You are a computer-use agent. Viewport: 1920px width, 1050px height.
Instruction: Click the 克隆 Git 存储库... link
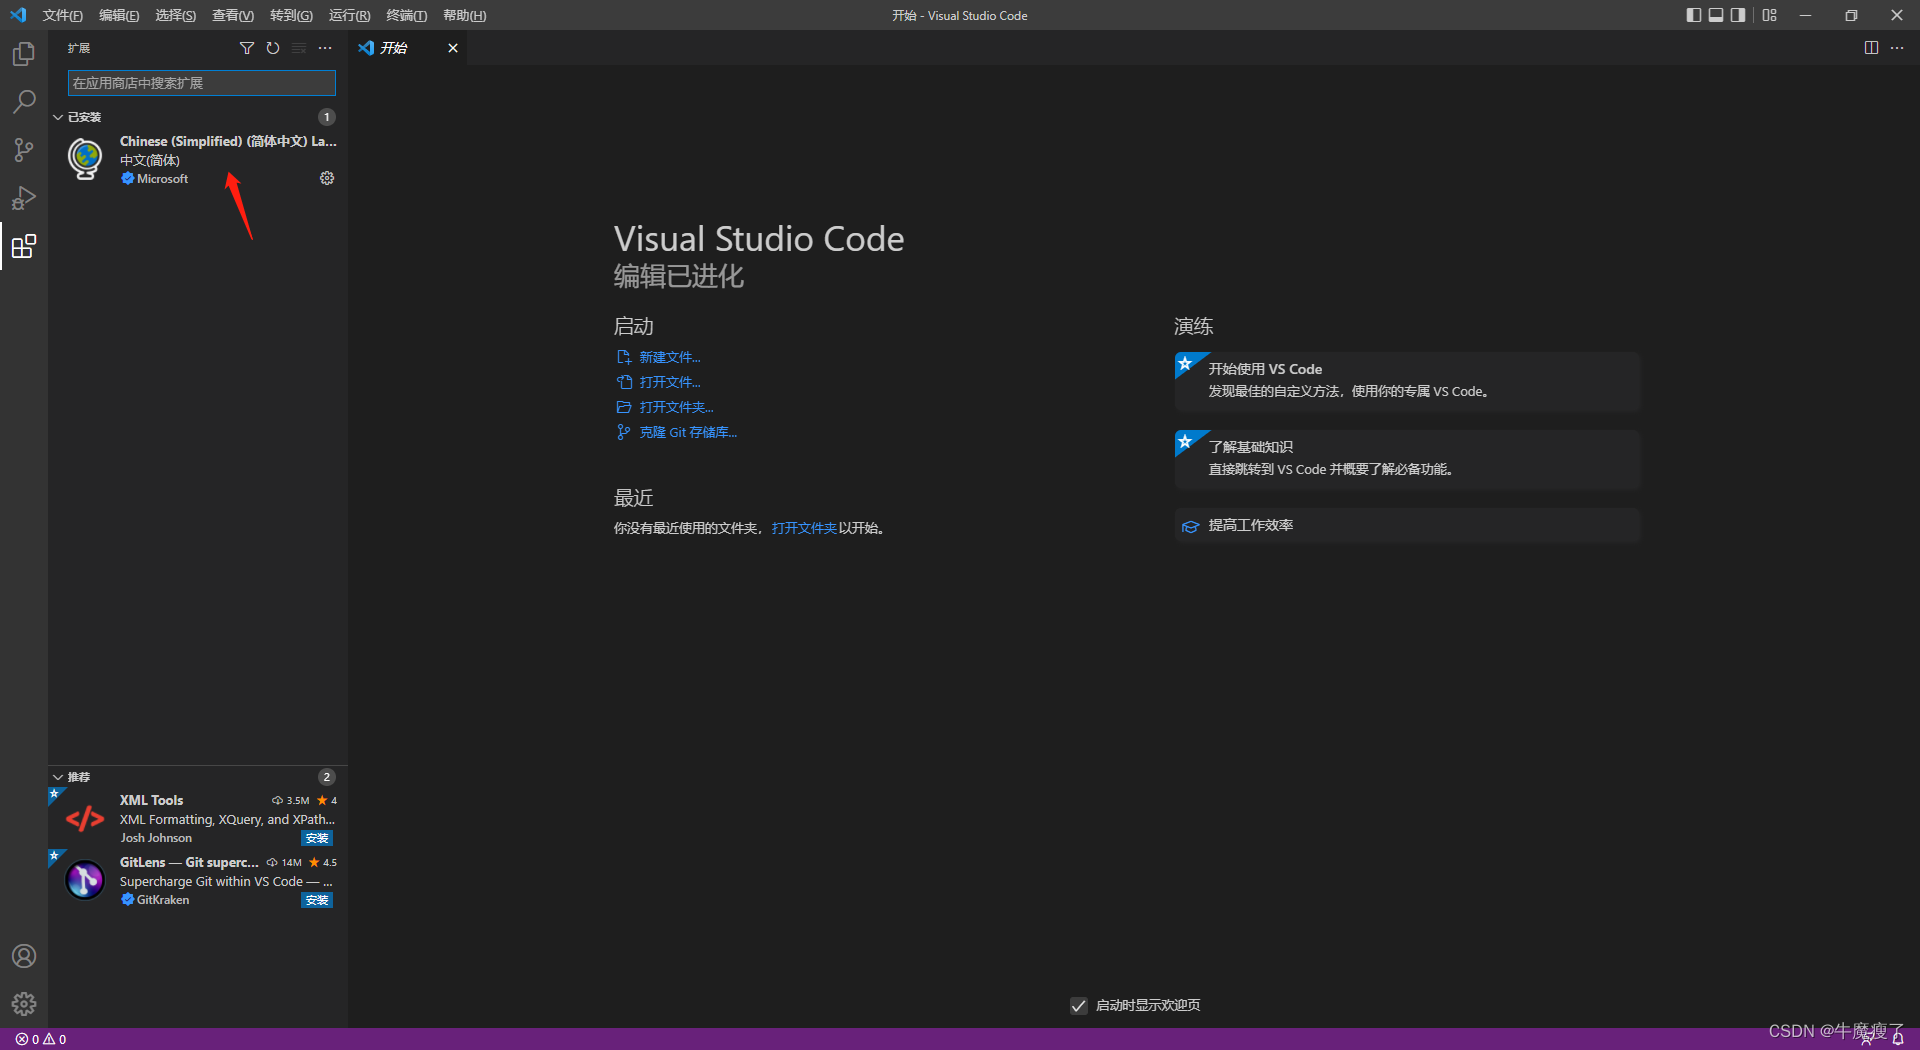pos(688,432)
